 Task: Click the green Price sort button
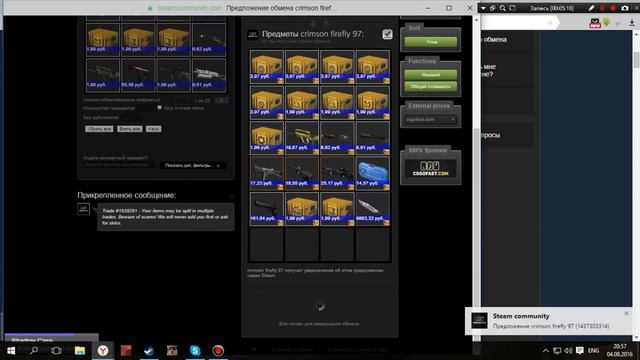coord(431,42)
